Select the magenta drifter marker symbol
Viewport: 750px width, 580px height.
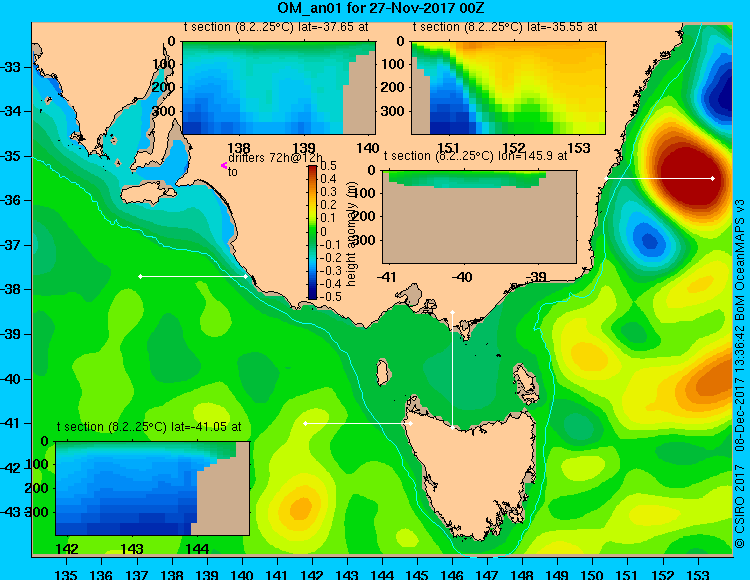coord(224,165)
